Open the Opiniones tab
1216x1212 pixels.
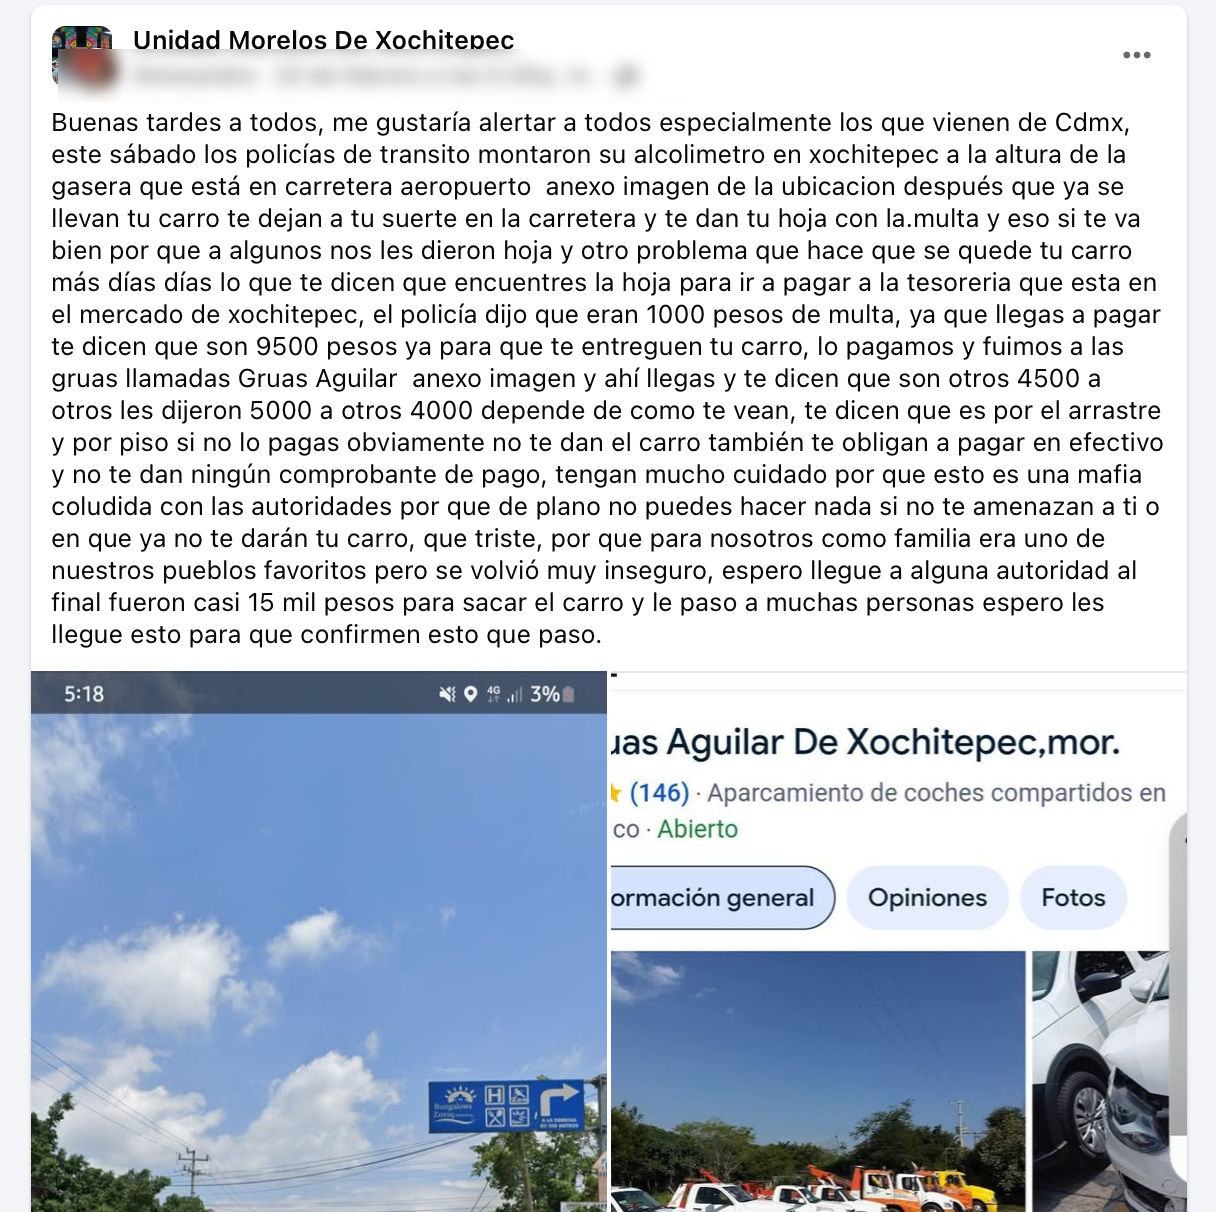[927, 897]
